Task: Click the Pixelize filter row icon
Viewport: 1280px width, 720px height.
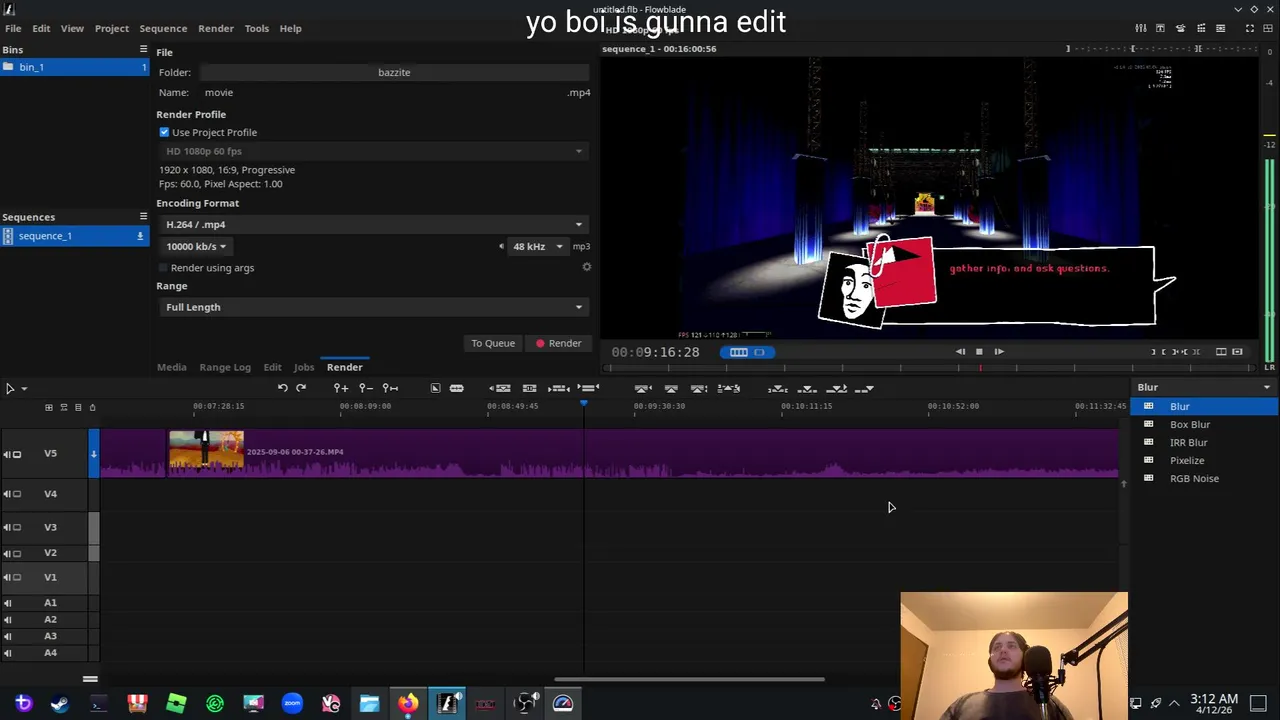Action: [x=1148, y=460]
